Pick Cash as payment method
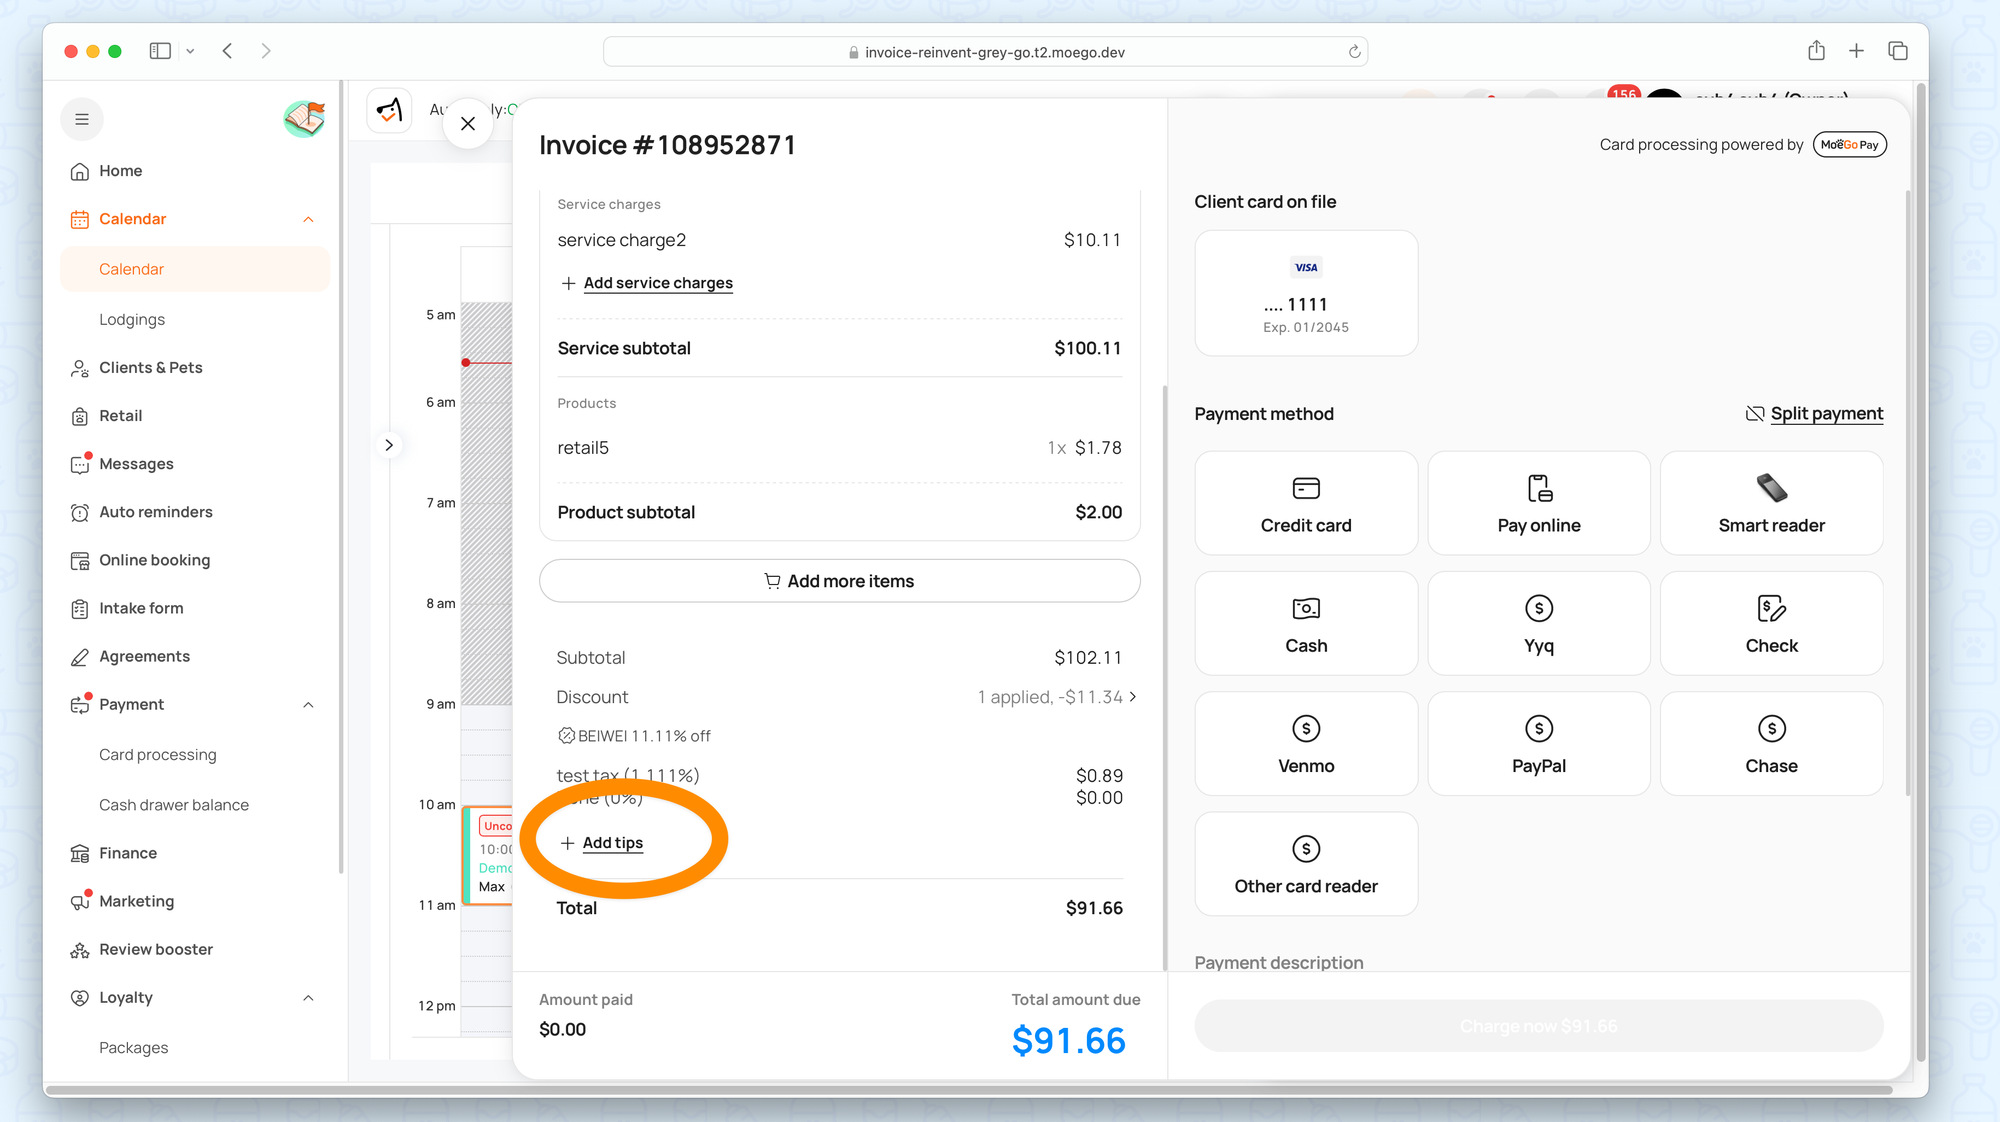The width and height of the screenshot is (2000, 1122). [1305, 623]
